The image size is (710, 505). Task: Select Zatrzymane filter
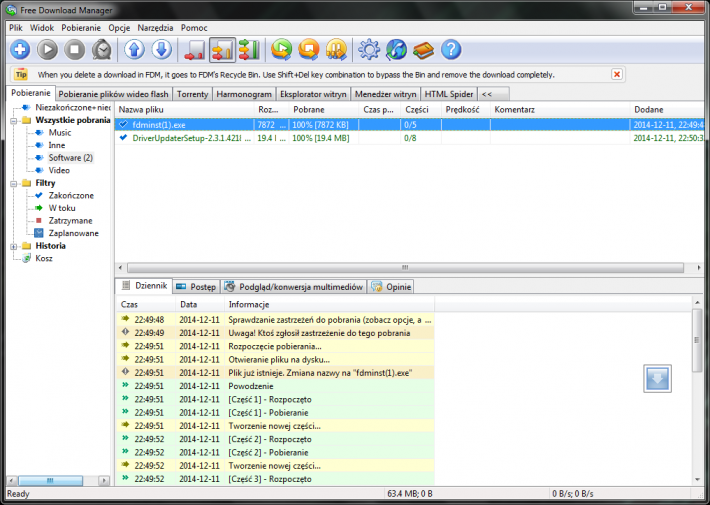point(70,221)
